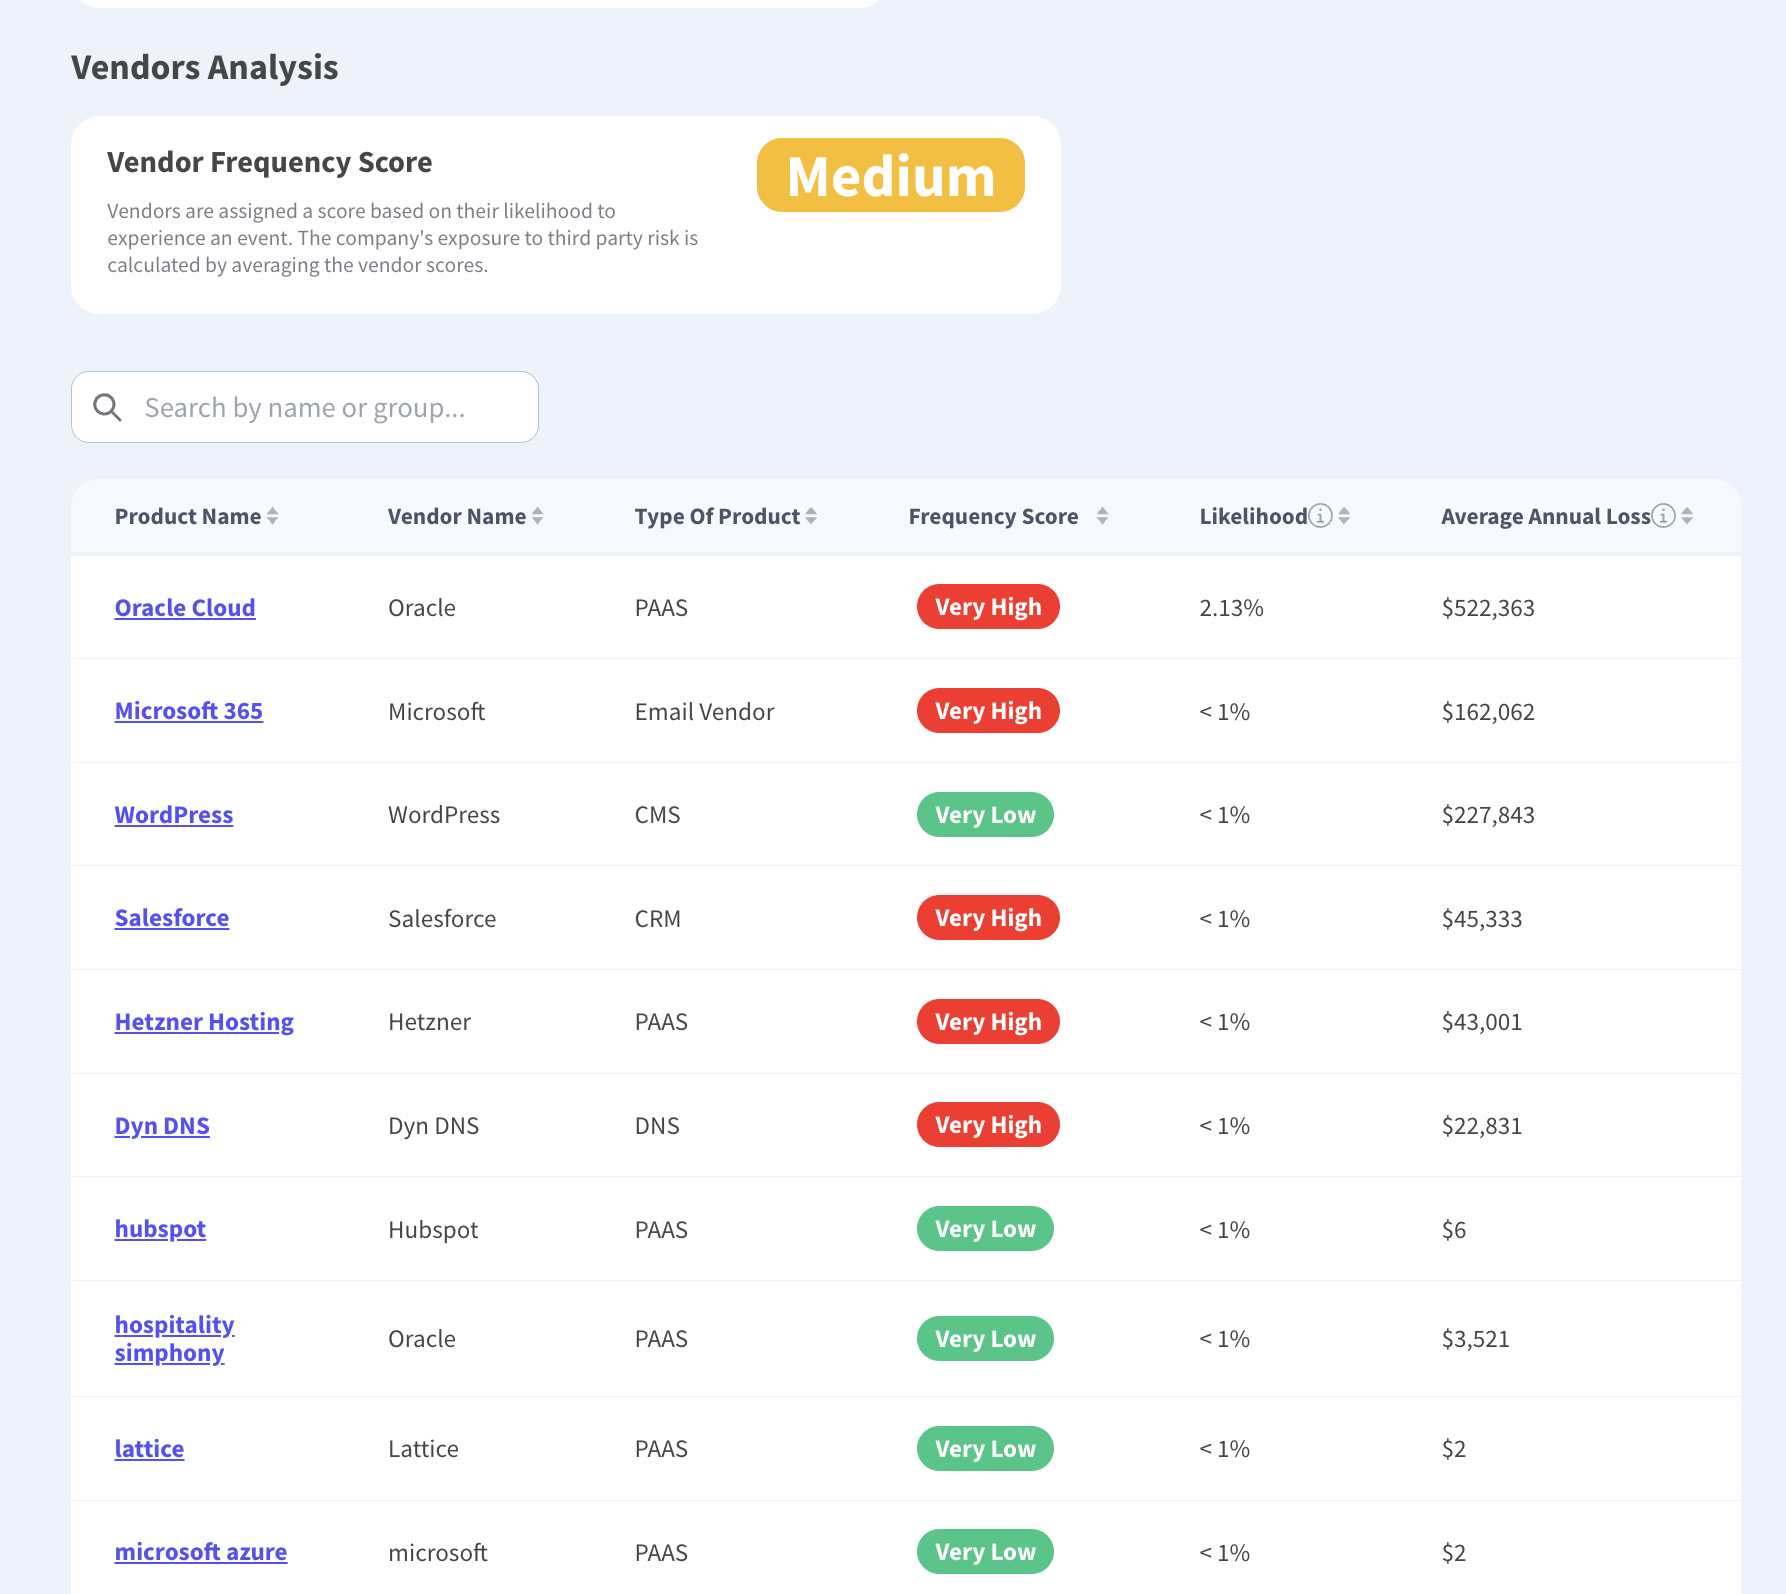This screenshot has width=1786, height=1594.
Task: Select the $227,843 annual loss value
Action: pyautogui.click(x=1488, y=815)
